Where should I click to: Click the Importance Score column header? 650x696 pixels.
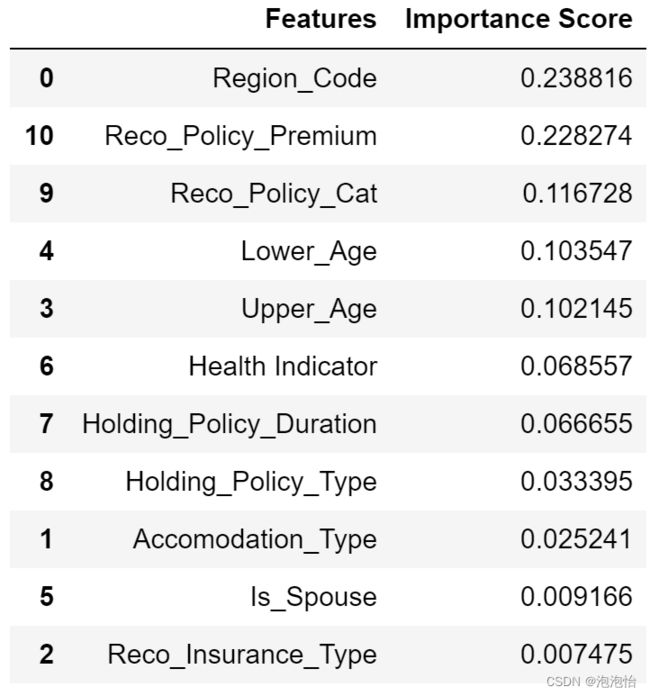click(x=519, y=20)
